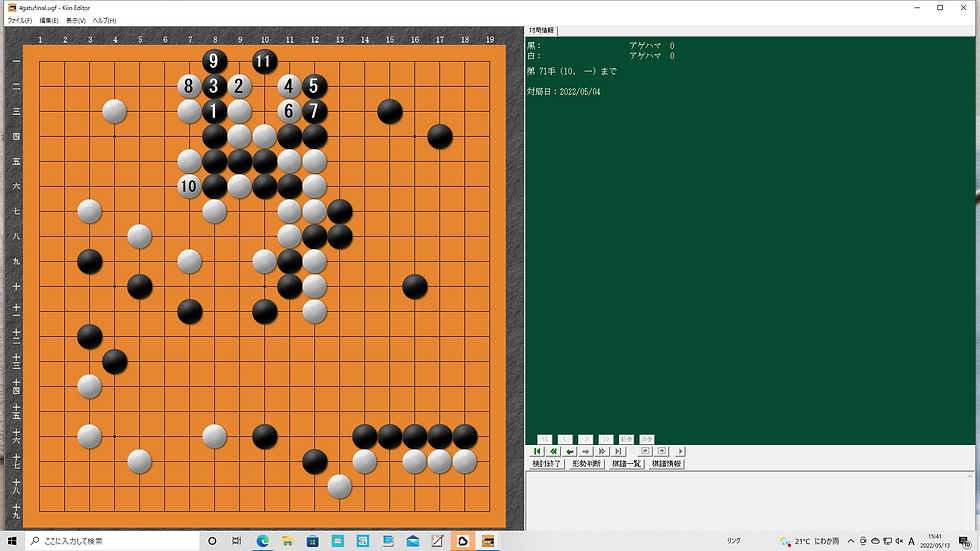Open the 棋譜一覧 list
The image size is (980, 551).
tap(626, 464)
